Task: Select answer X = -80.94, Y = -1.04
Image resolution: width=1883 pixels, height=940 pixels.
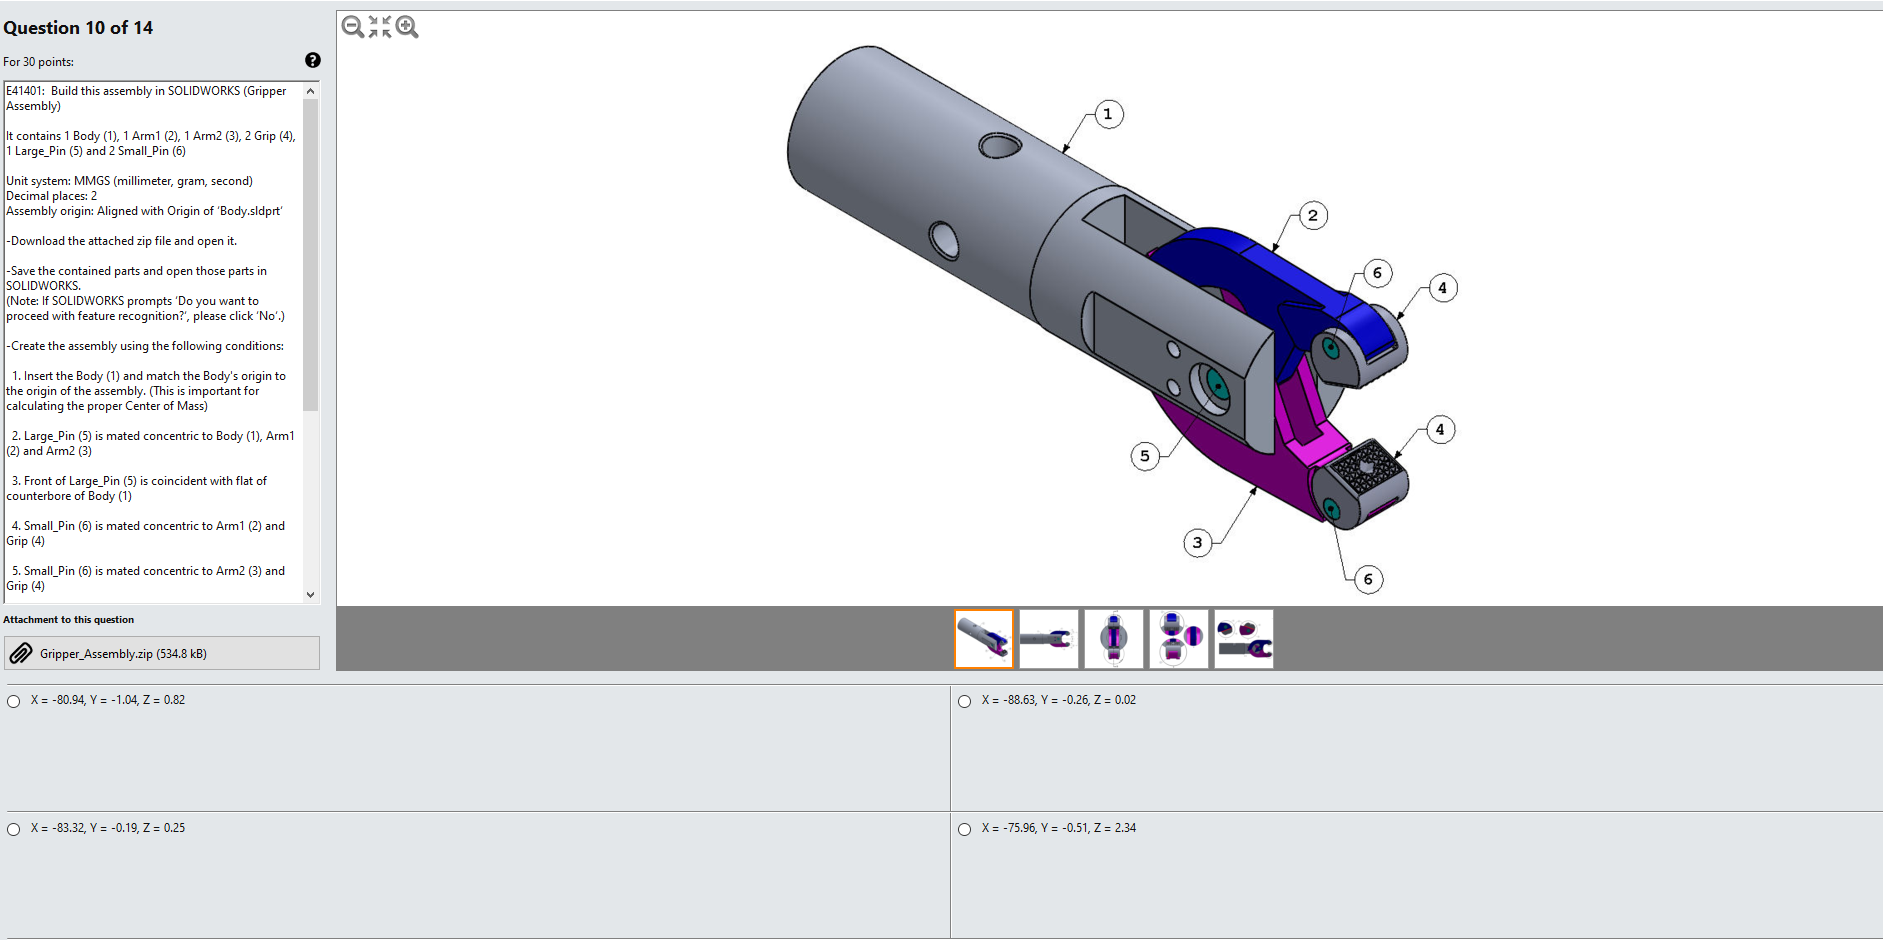Action: pos(14,701)
